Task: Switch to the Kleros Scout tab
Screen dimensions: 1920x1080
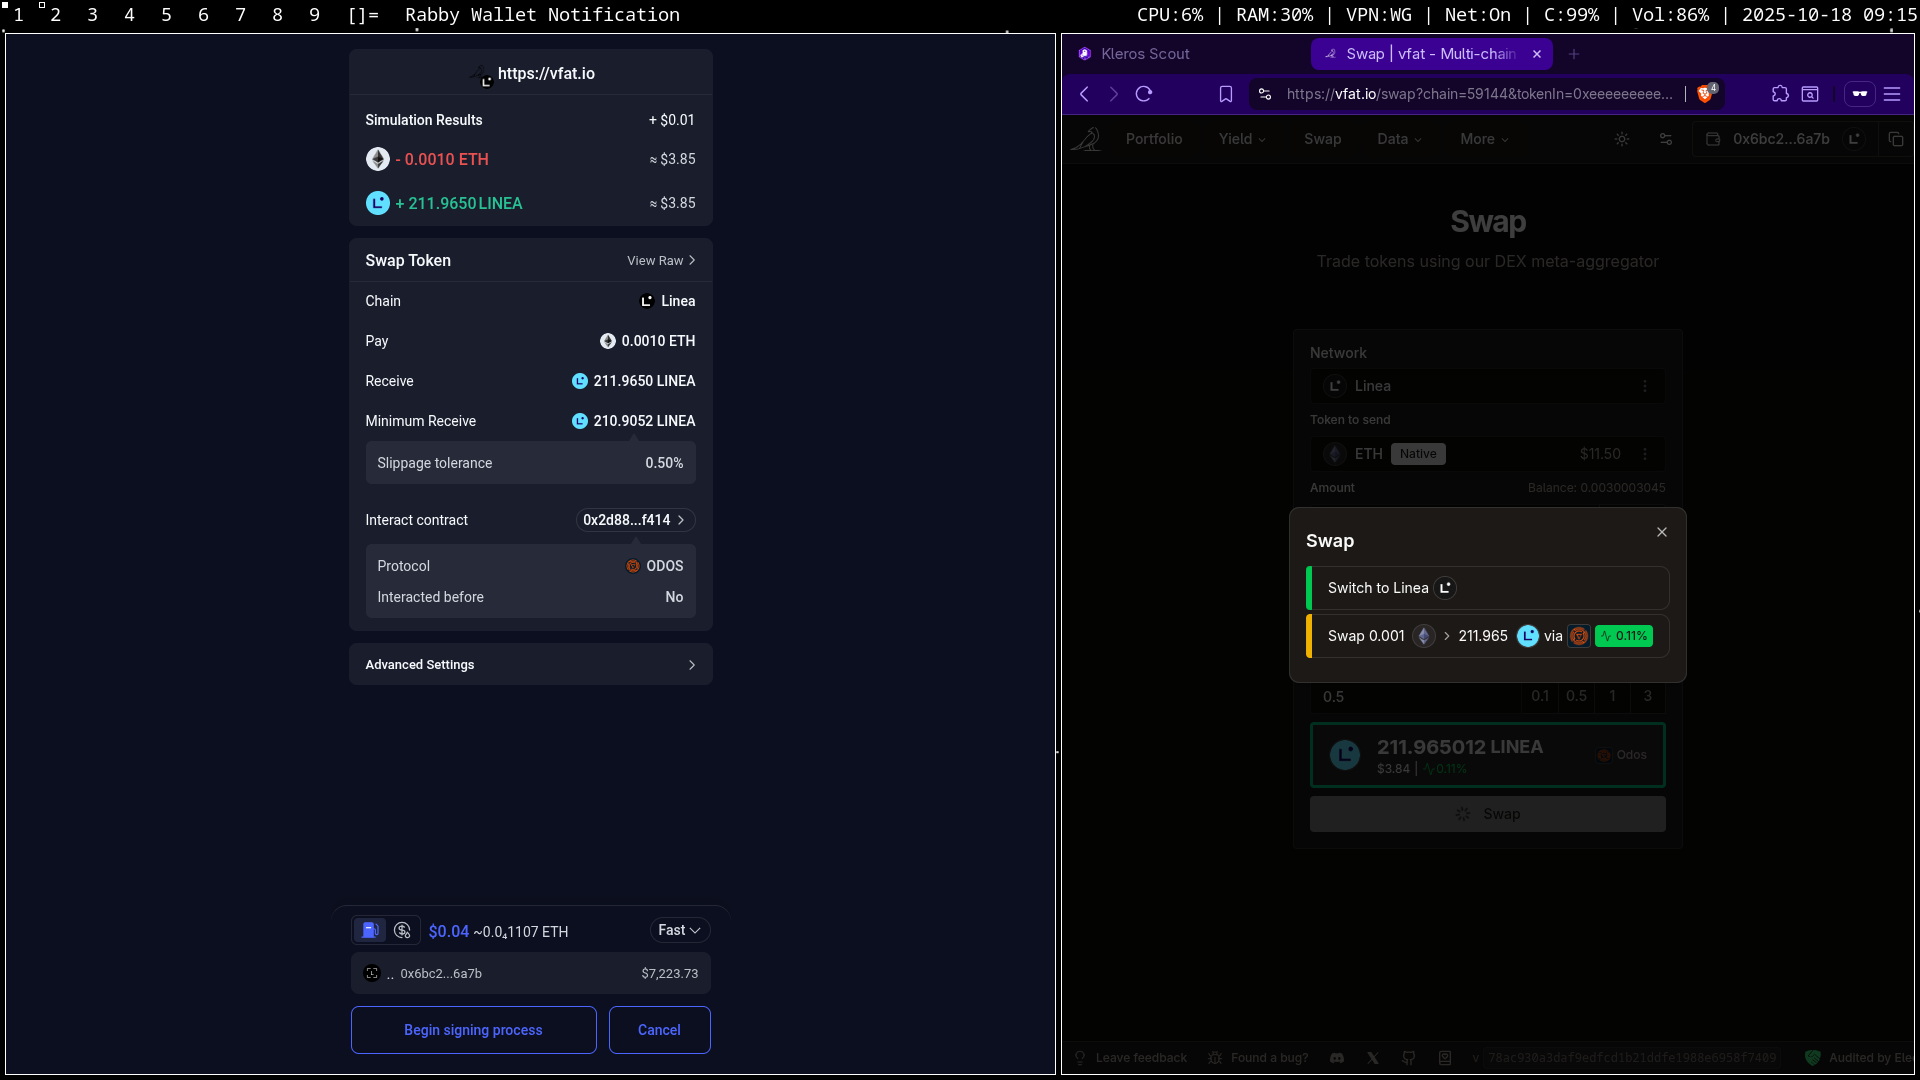Action: click(x=1144, y=54)
